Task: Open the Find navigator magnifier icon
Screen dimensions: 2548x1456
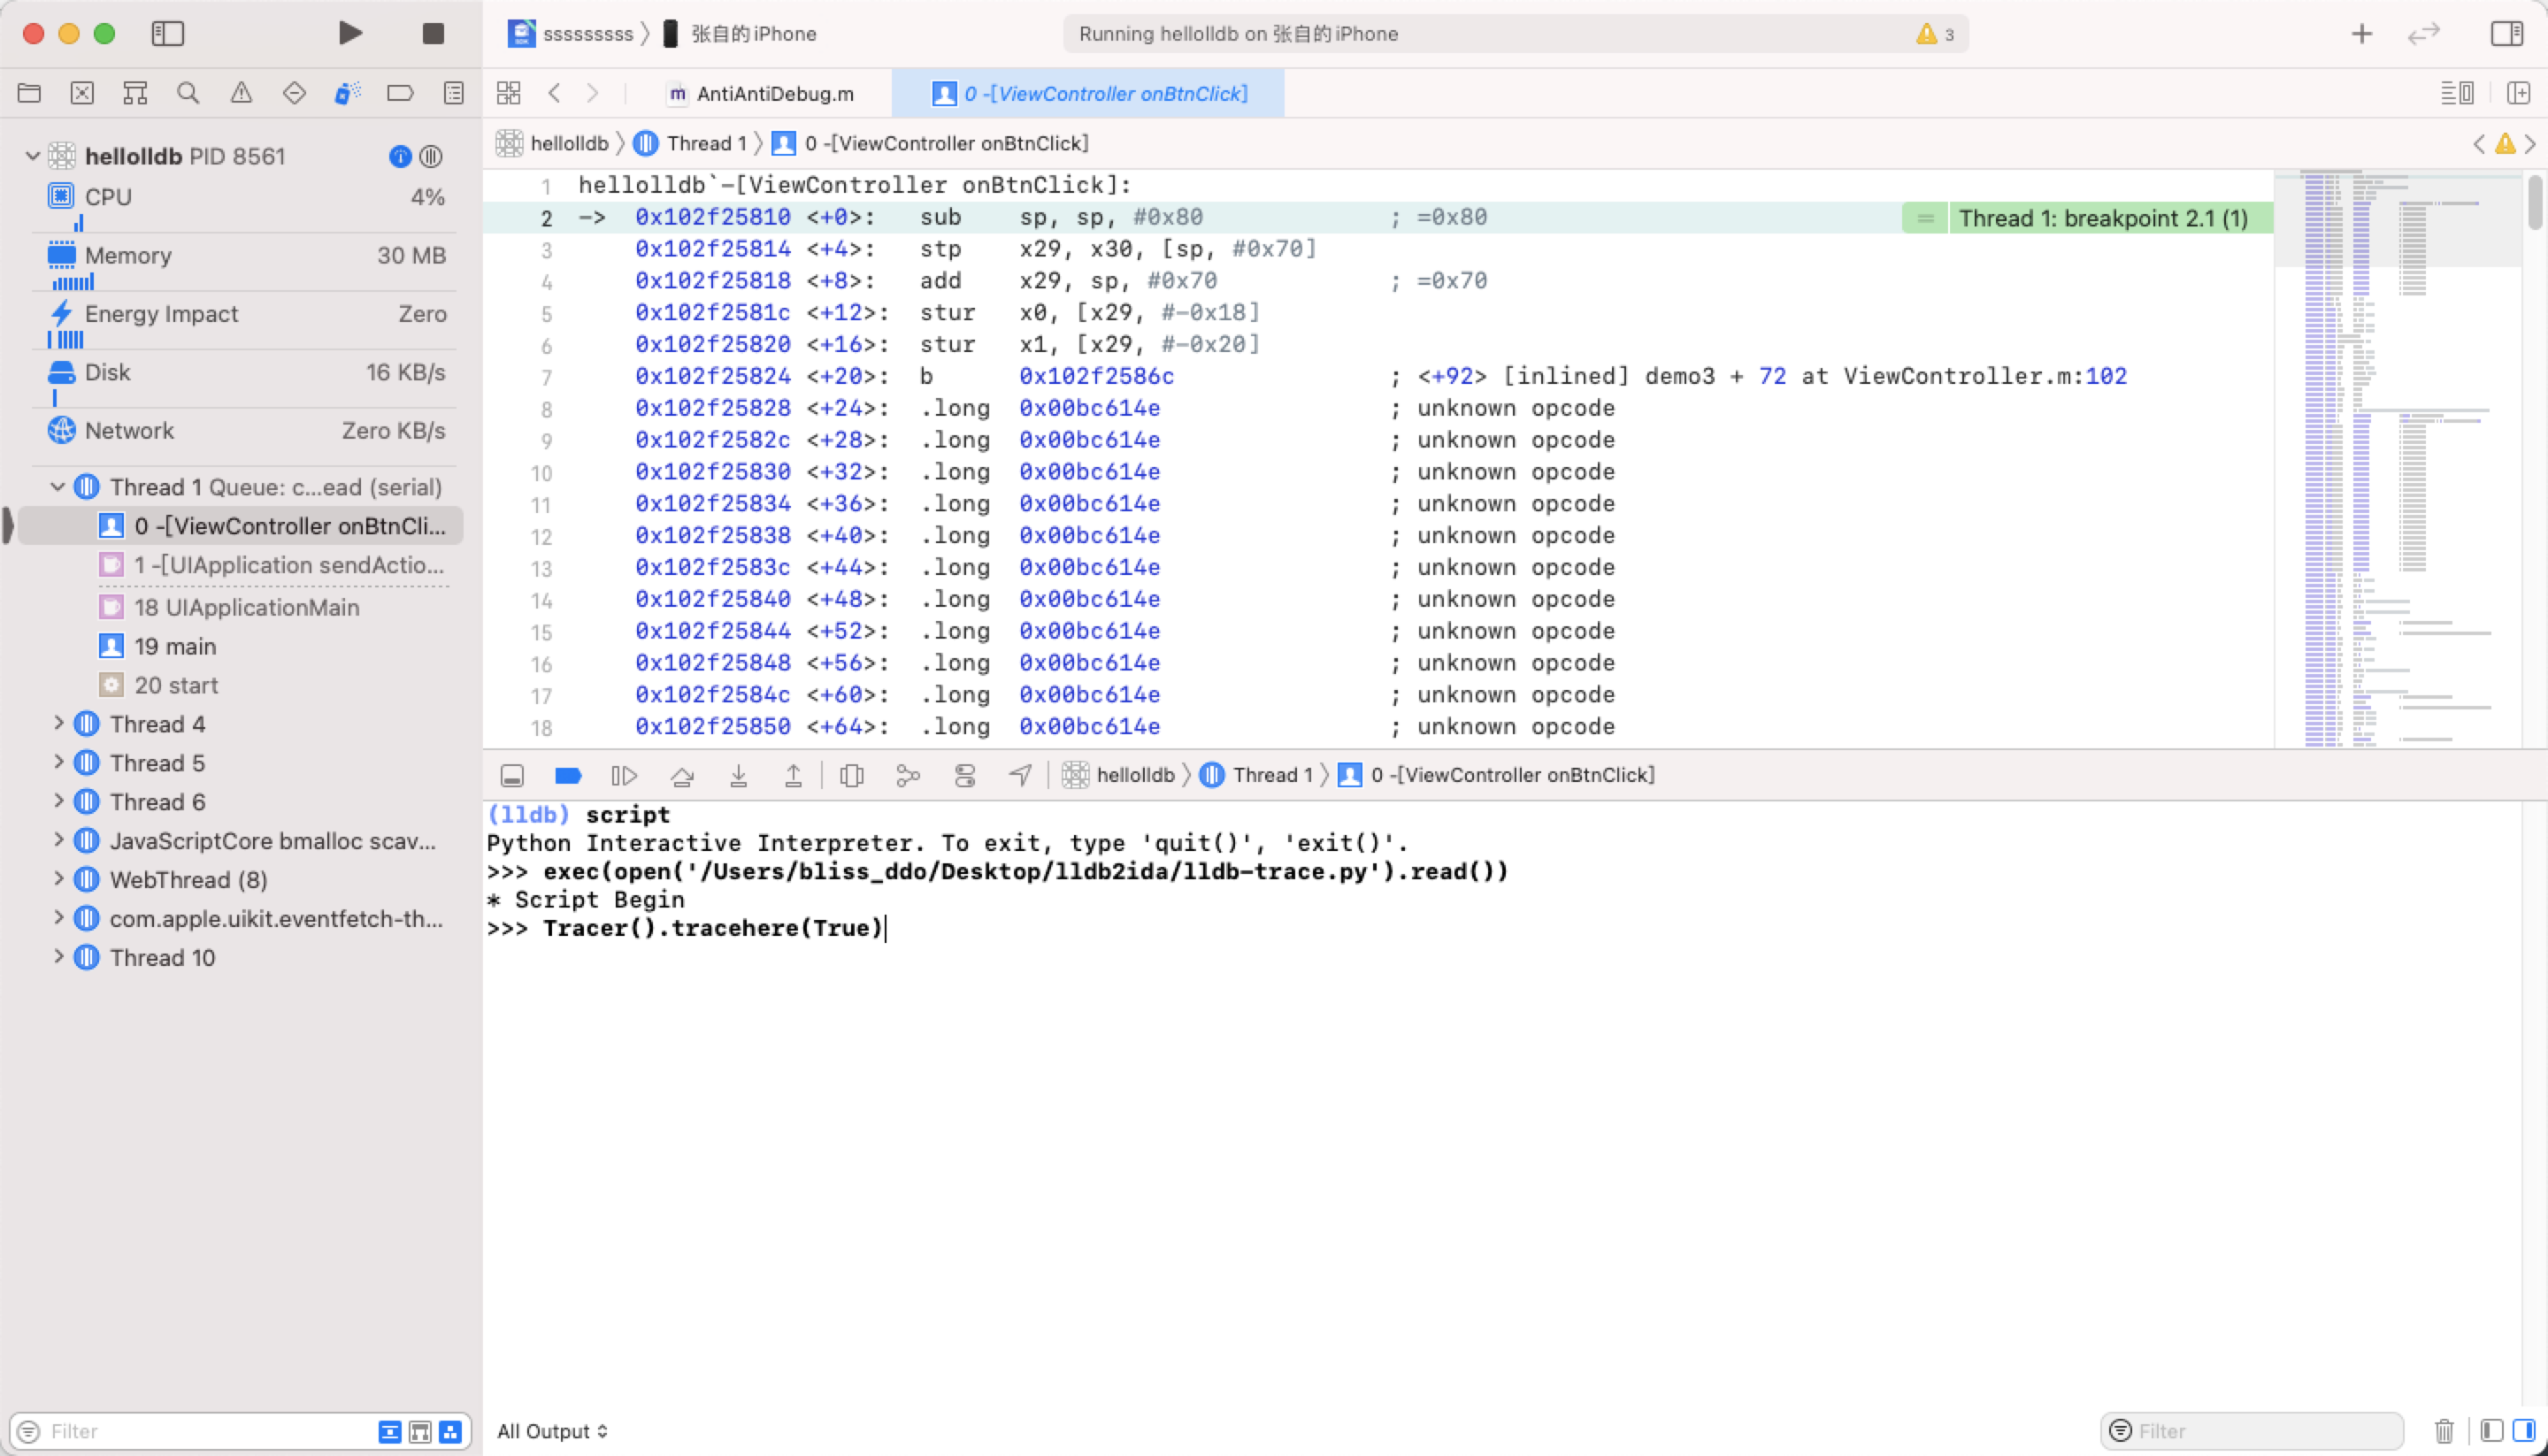Action: [187, 93]
